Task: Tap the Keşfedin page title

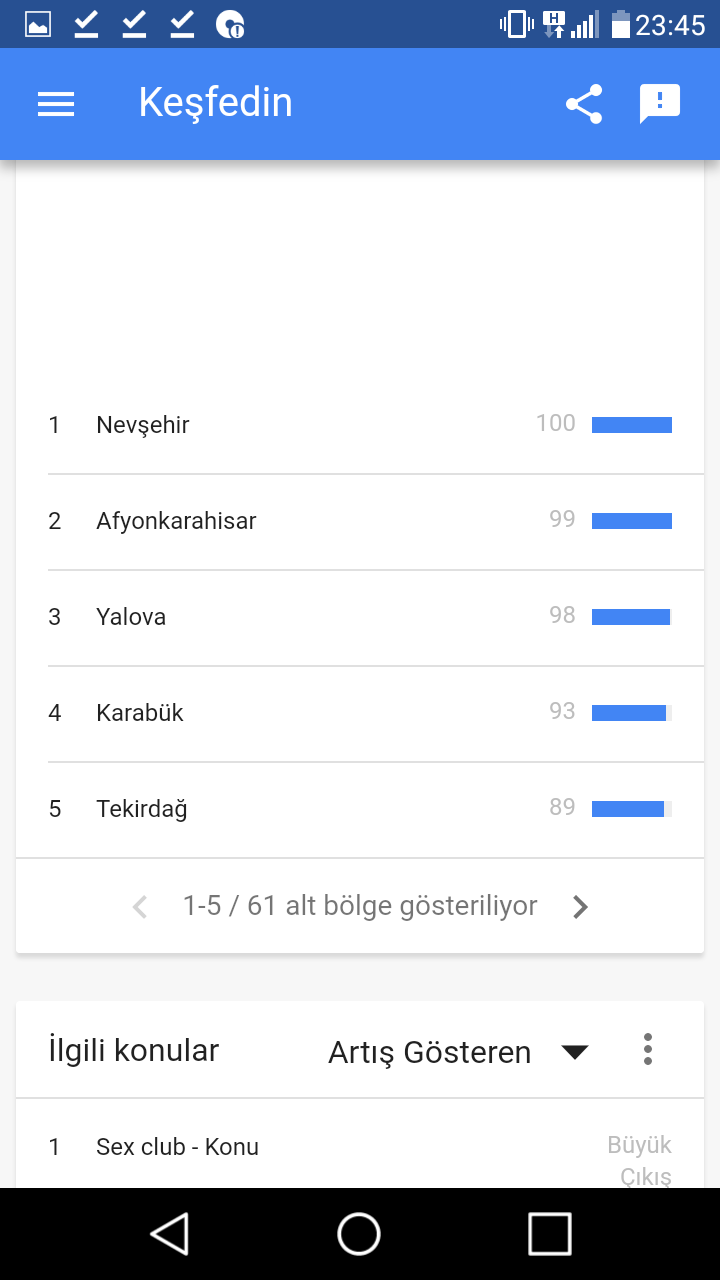Action: 215,103
